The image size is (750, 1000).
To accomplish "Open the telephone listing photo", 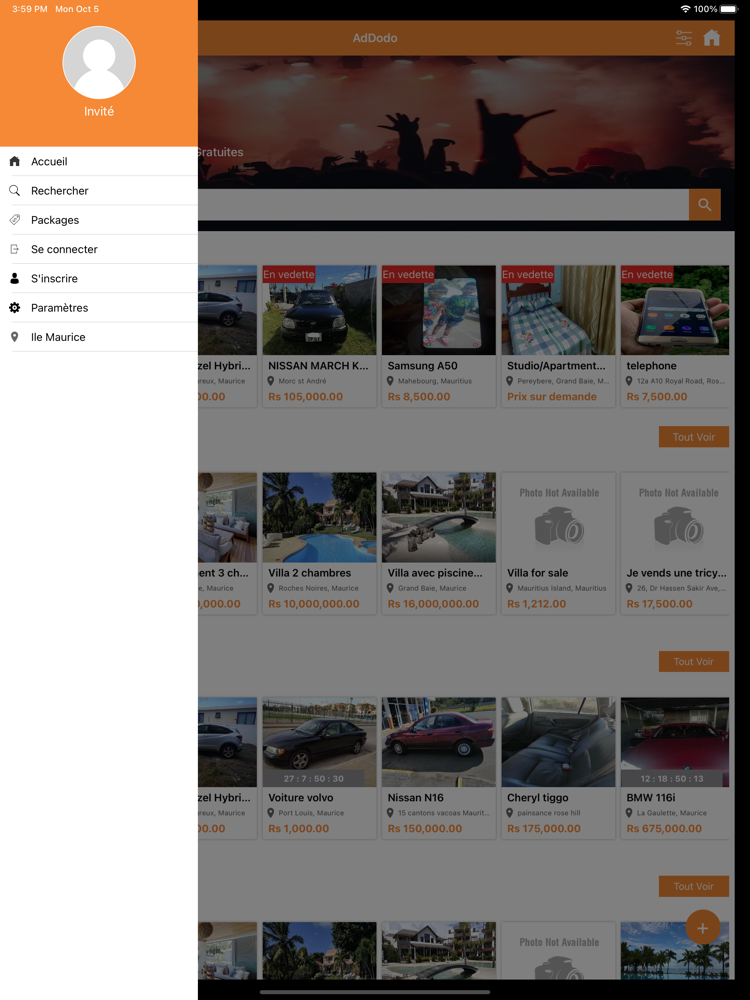I will click(675, 311).
